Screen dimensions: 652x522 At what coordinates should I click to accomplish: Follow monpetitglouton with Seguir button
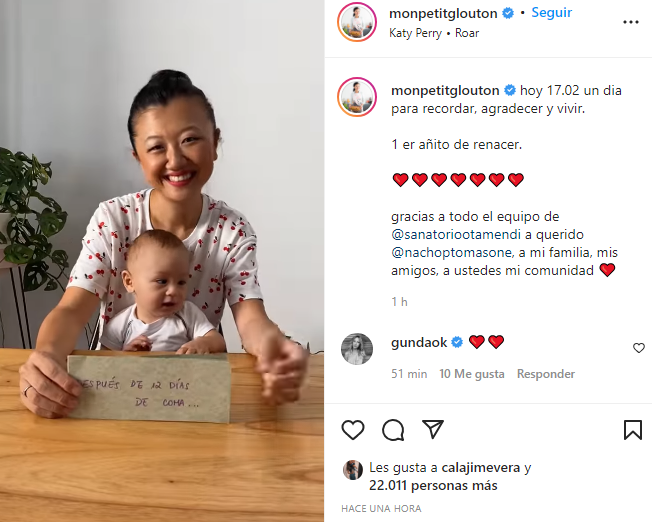(551, 12)
